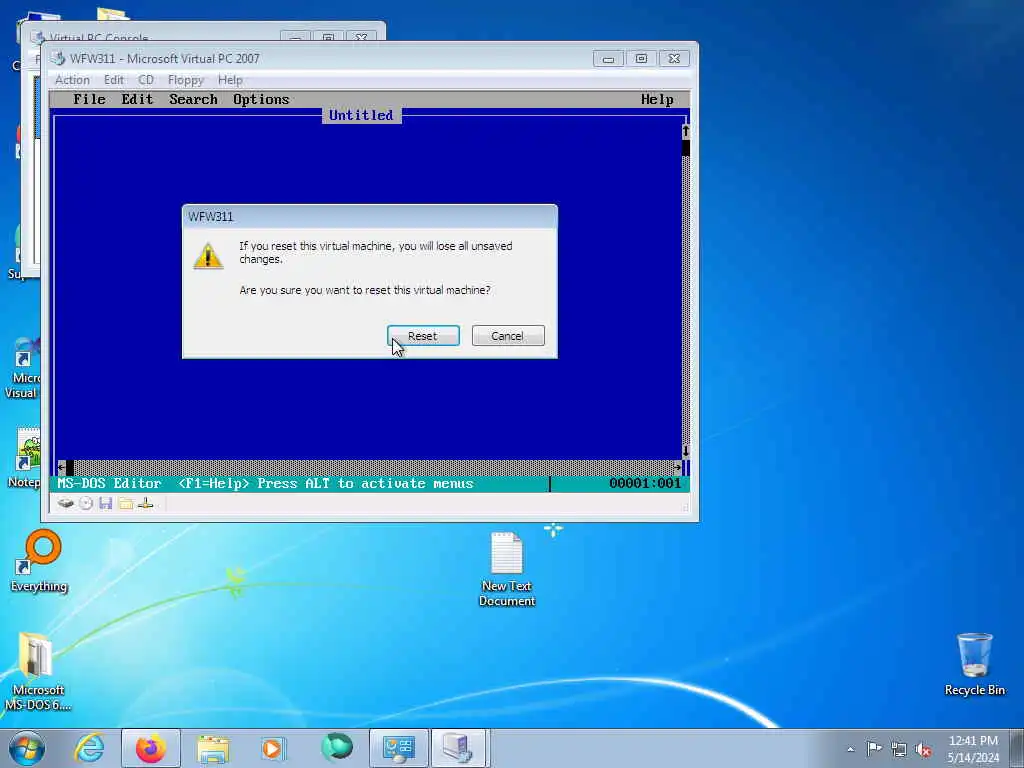This screenshot has height=768, width=1024.
Task: Open the CD menu
Action: 146,80
